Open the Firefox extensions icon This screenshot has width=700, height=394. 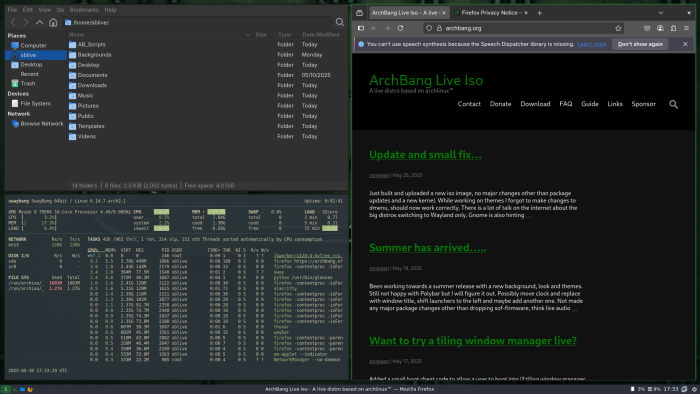coord(673,28)
